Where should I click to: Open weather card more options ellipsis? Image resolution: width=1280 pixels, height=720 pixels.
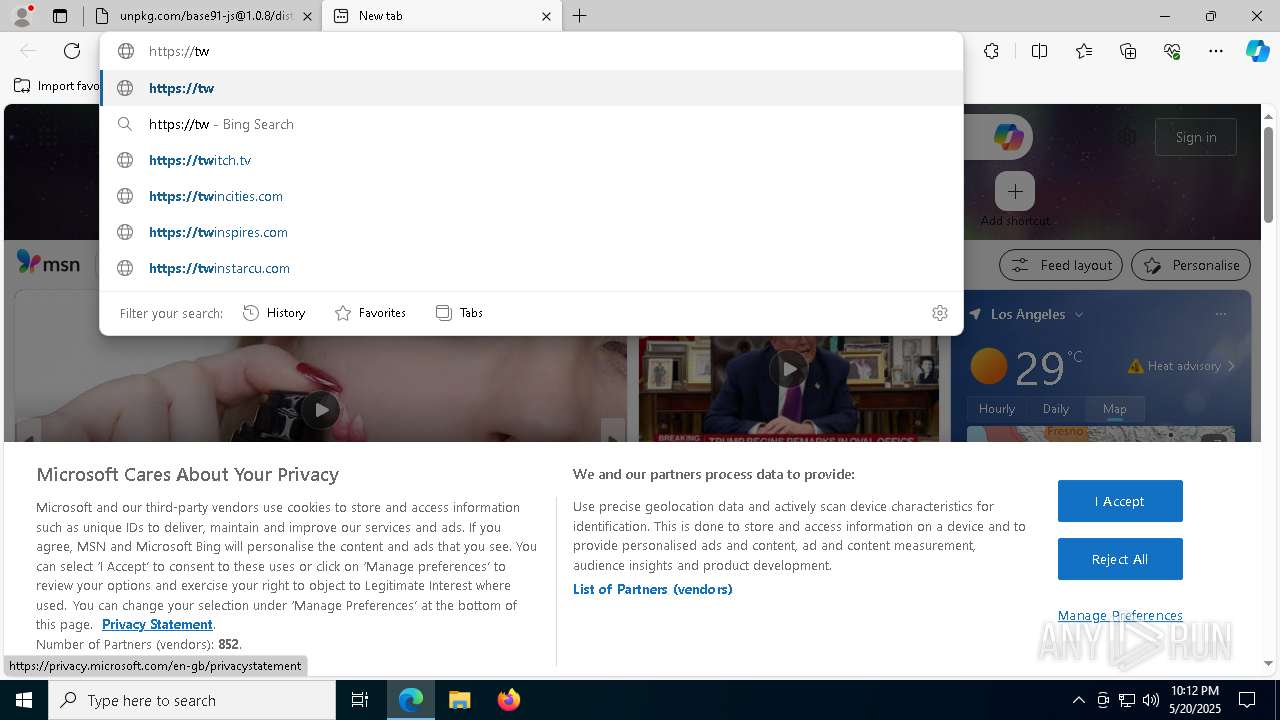click(x=1221, y=314)
